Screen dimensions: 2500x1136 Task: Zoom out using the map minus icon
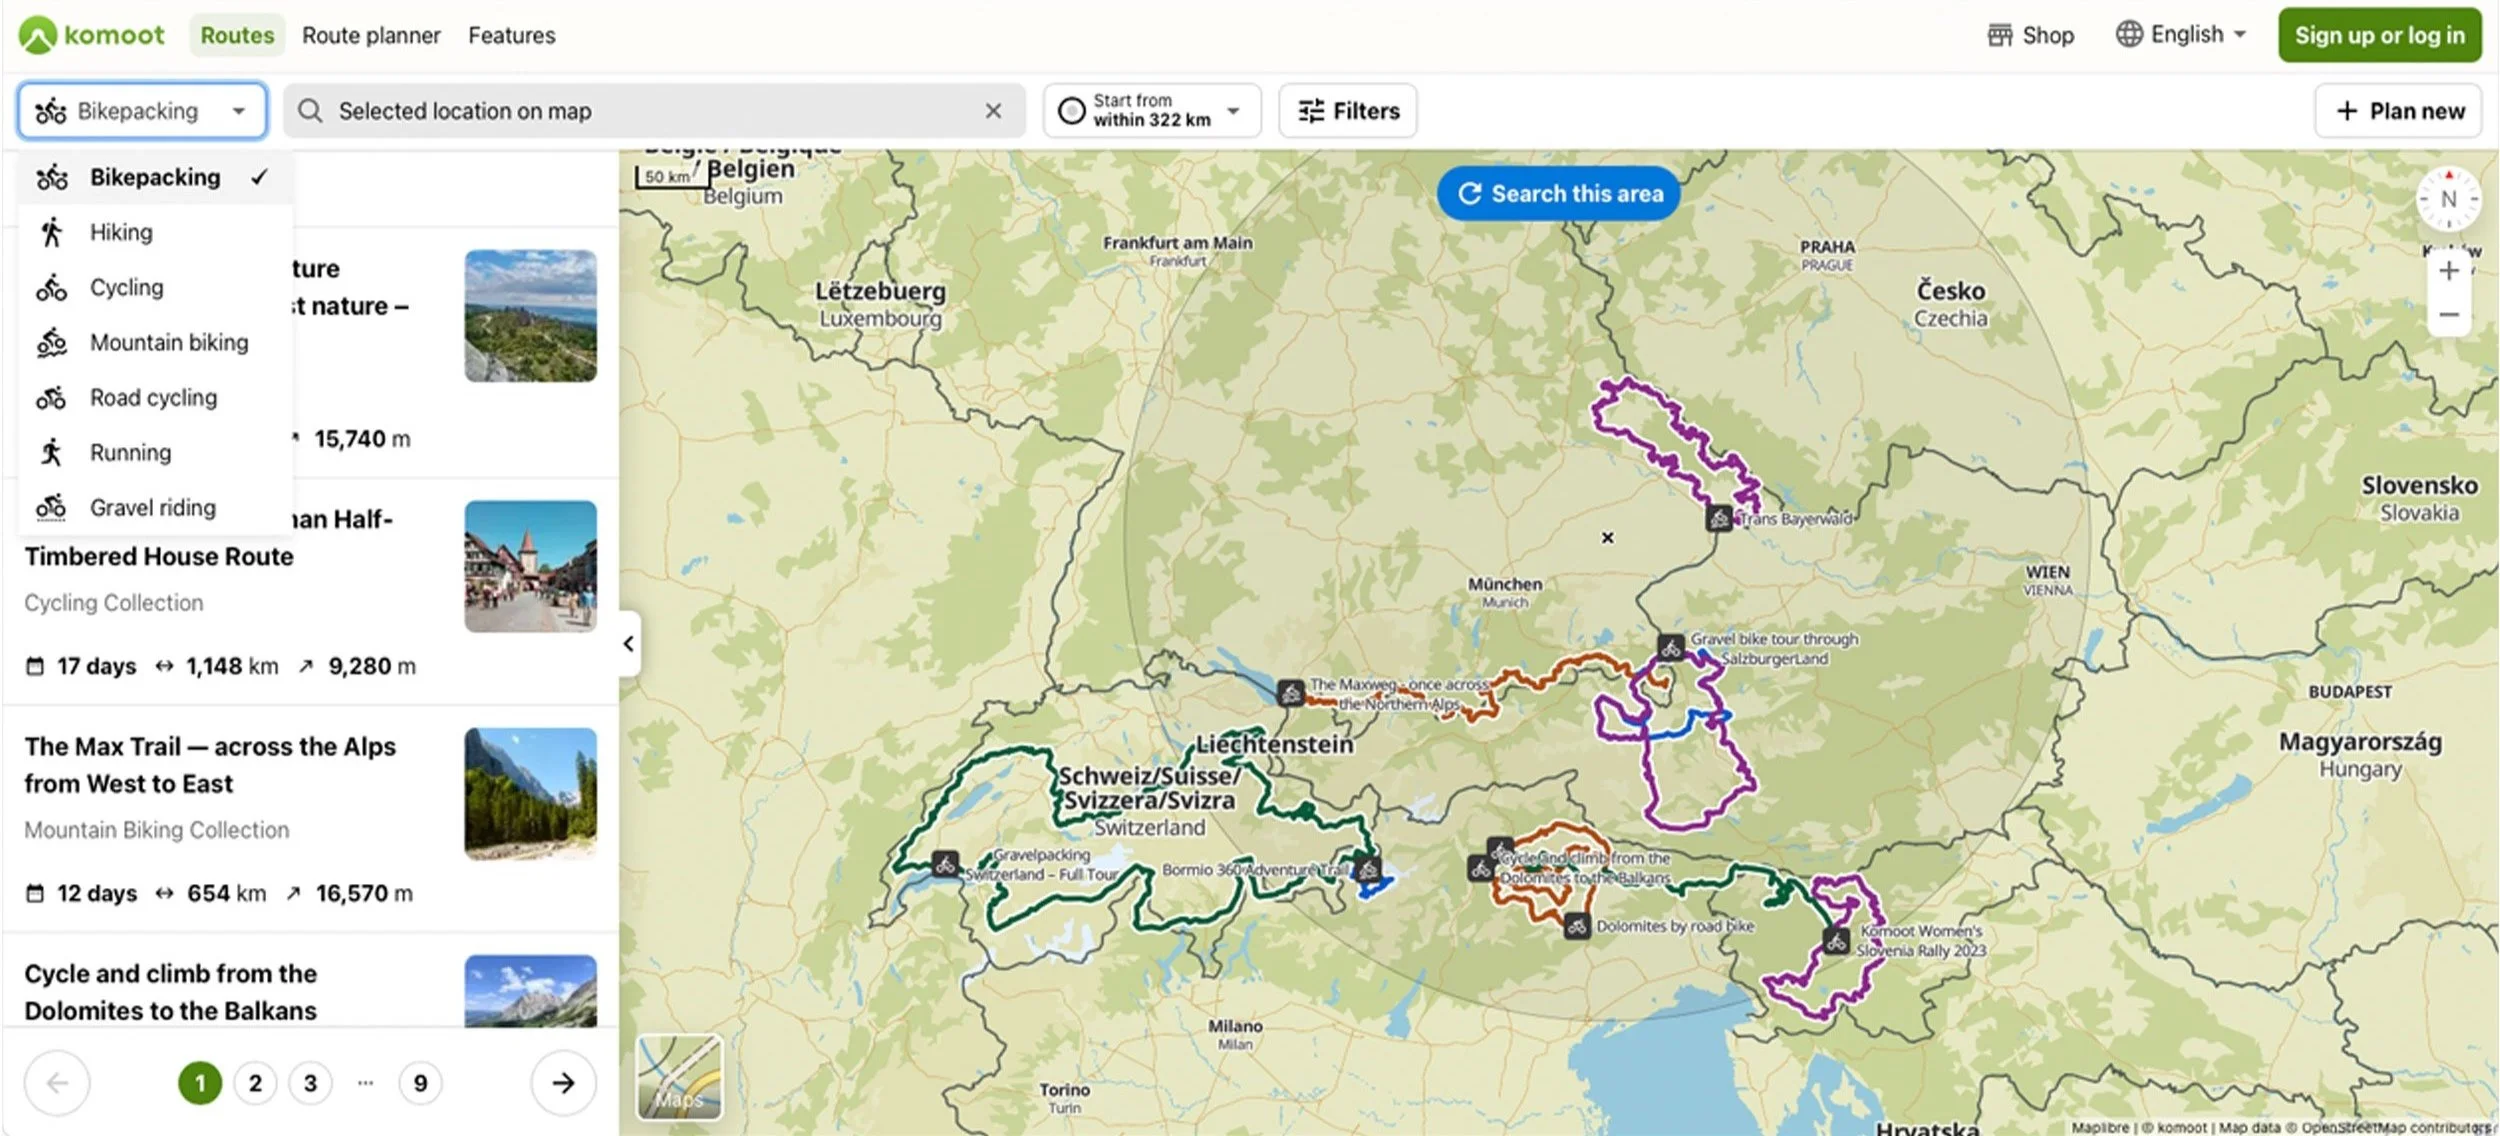coord(2448,315)
